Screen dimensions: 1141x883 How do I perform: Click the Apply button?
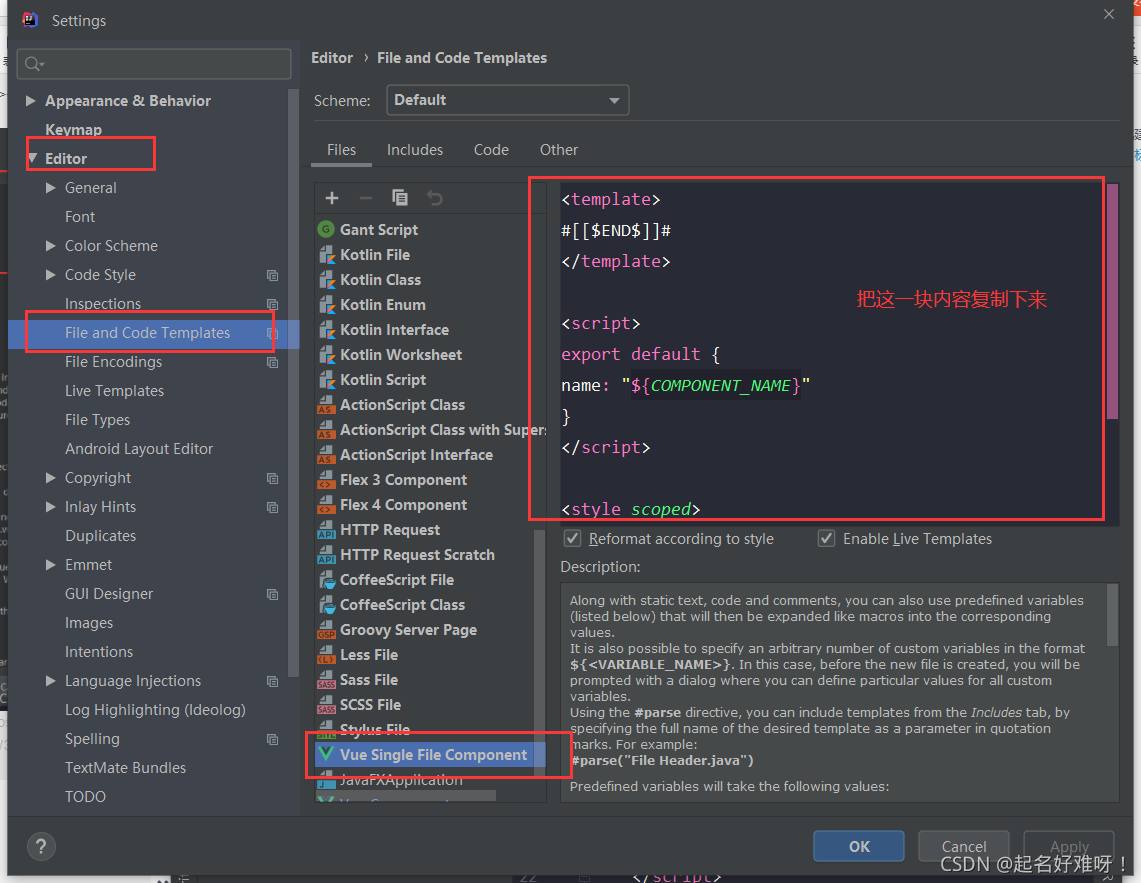coord(1069,846)
